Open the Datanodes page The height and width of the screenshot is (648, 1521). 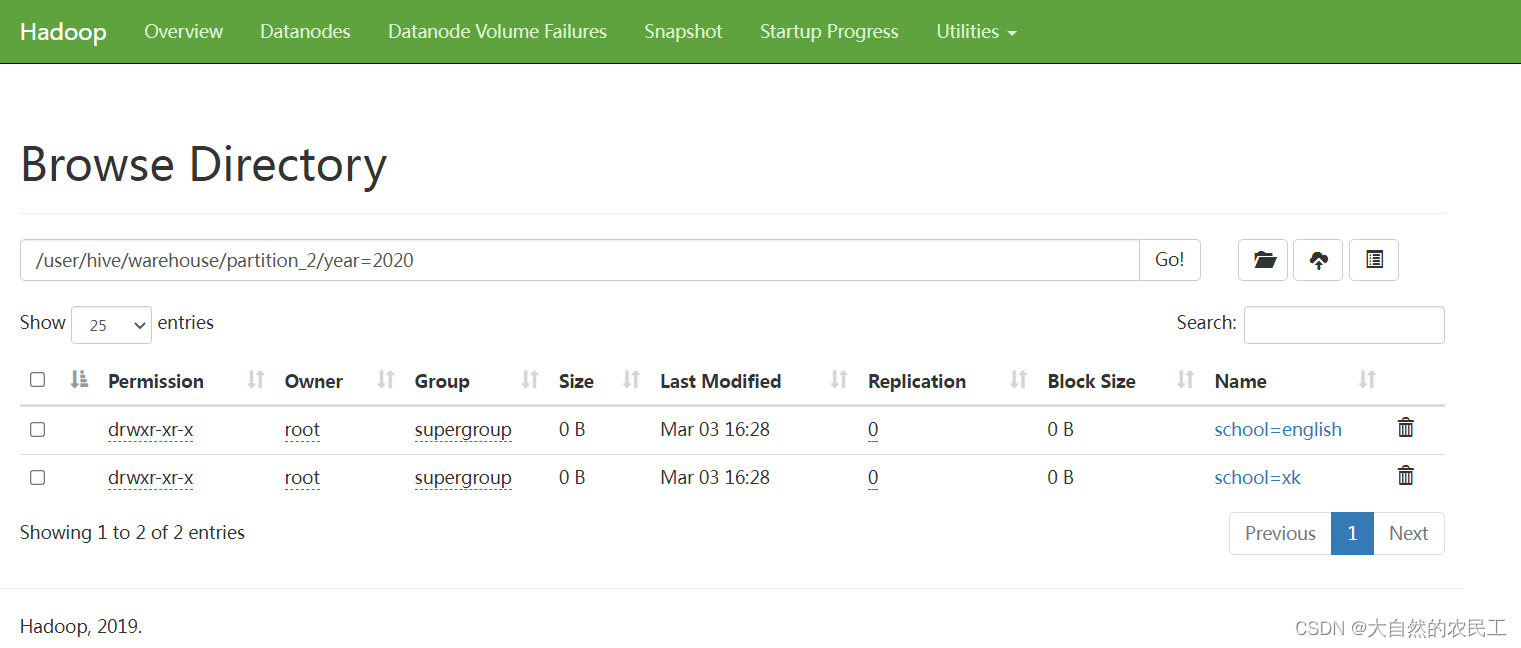point(305,32)
